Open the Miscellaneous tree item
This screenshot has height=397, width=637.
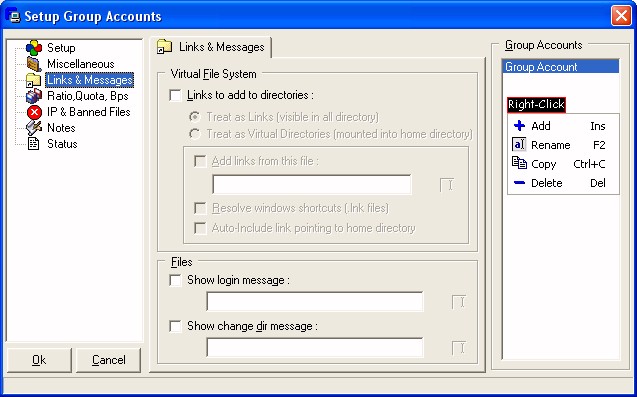[81, 64]
